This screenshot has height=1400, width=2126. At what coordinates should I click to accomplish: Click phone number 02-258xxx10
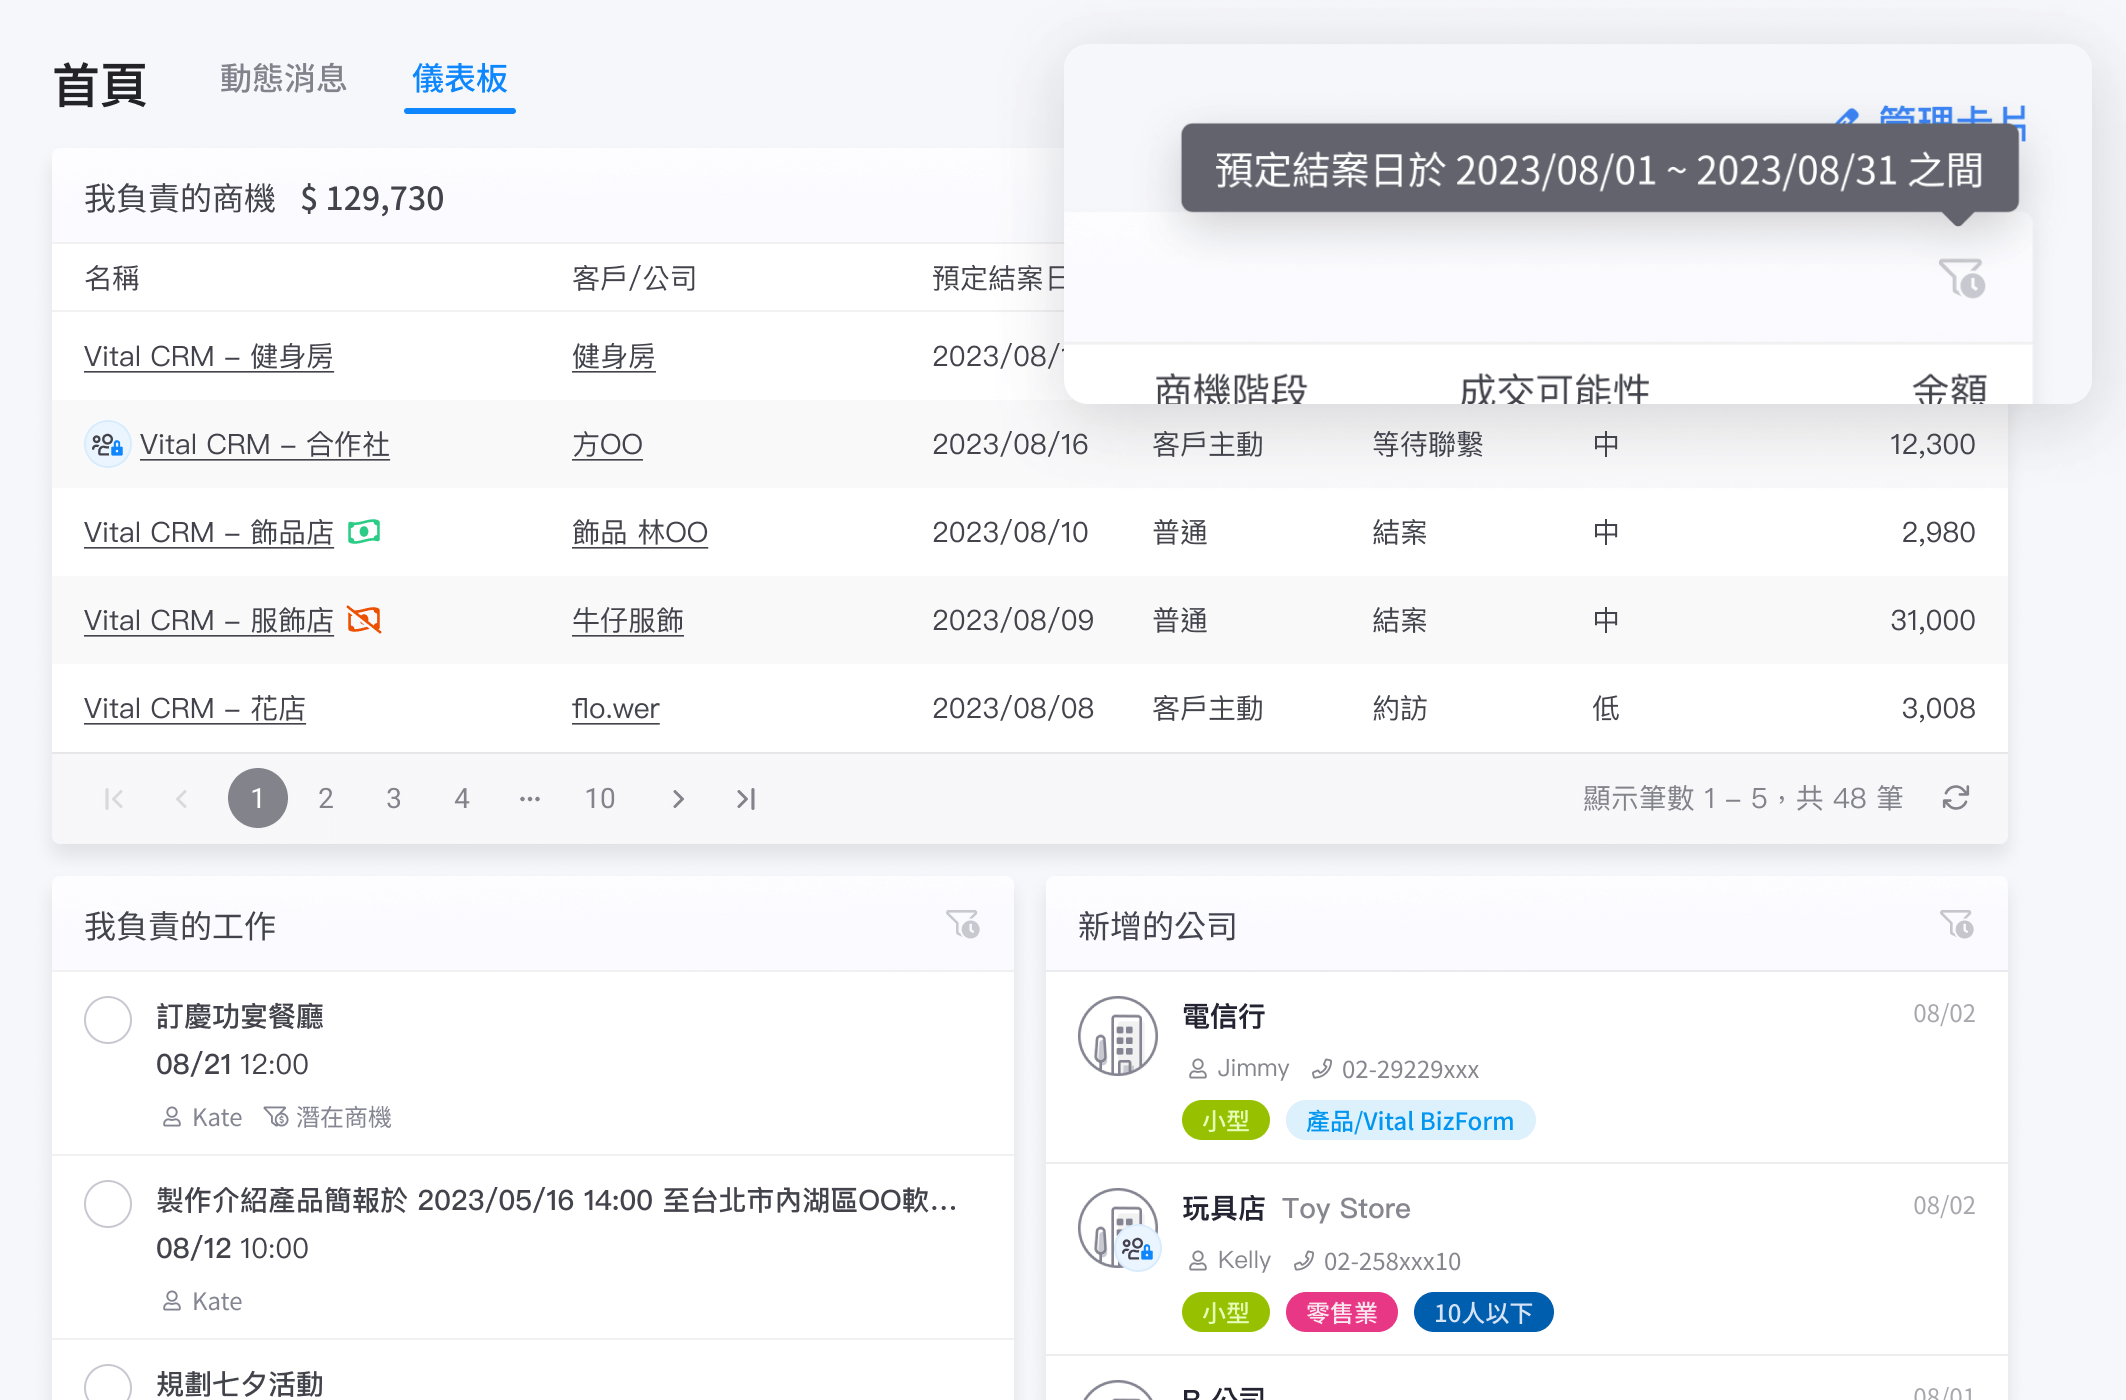[x=1378, y=1261]
